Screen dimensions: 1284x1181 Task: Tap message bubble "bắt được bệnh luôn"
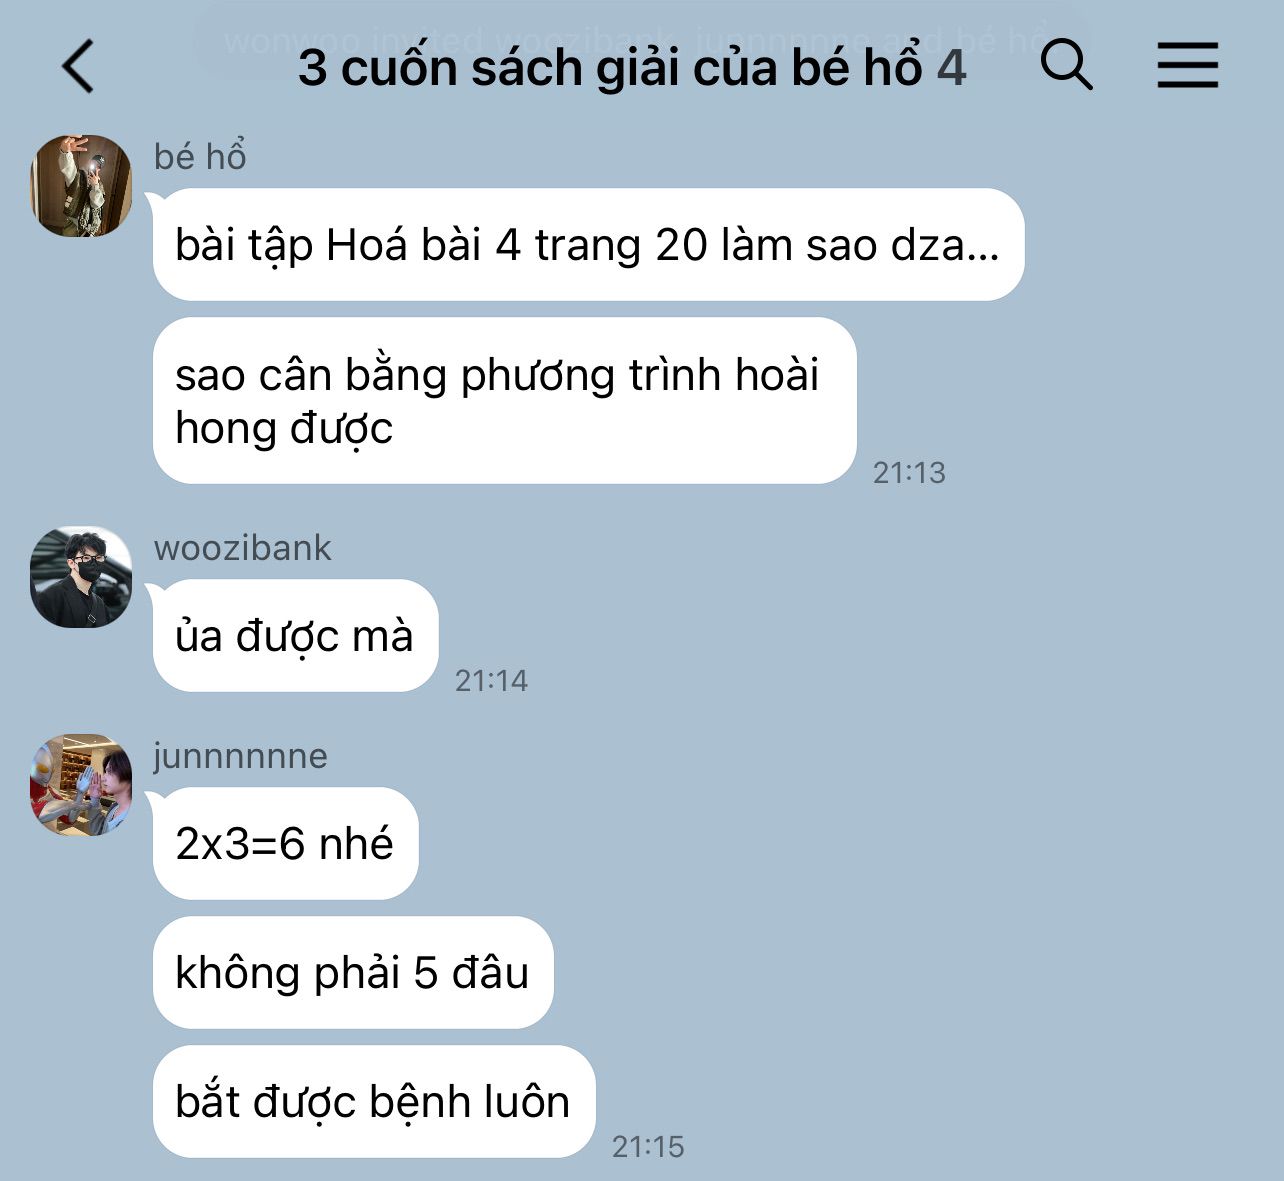(x=374, y=1102)
